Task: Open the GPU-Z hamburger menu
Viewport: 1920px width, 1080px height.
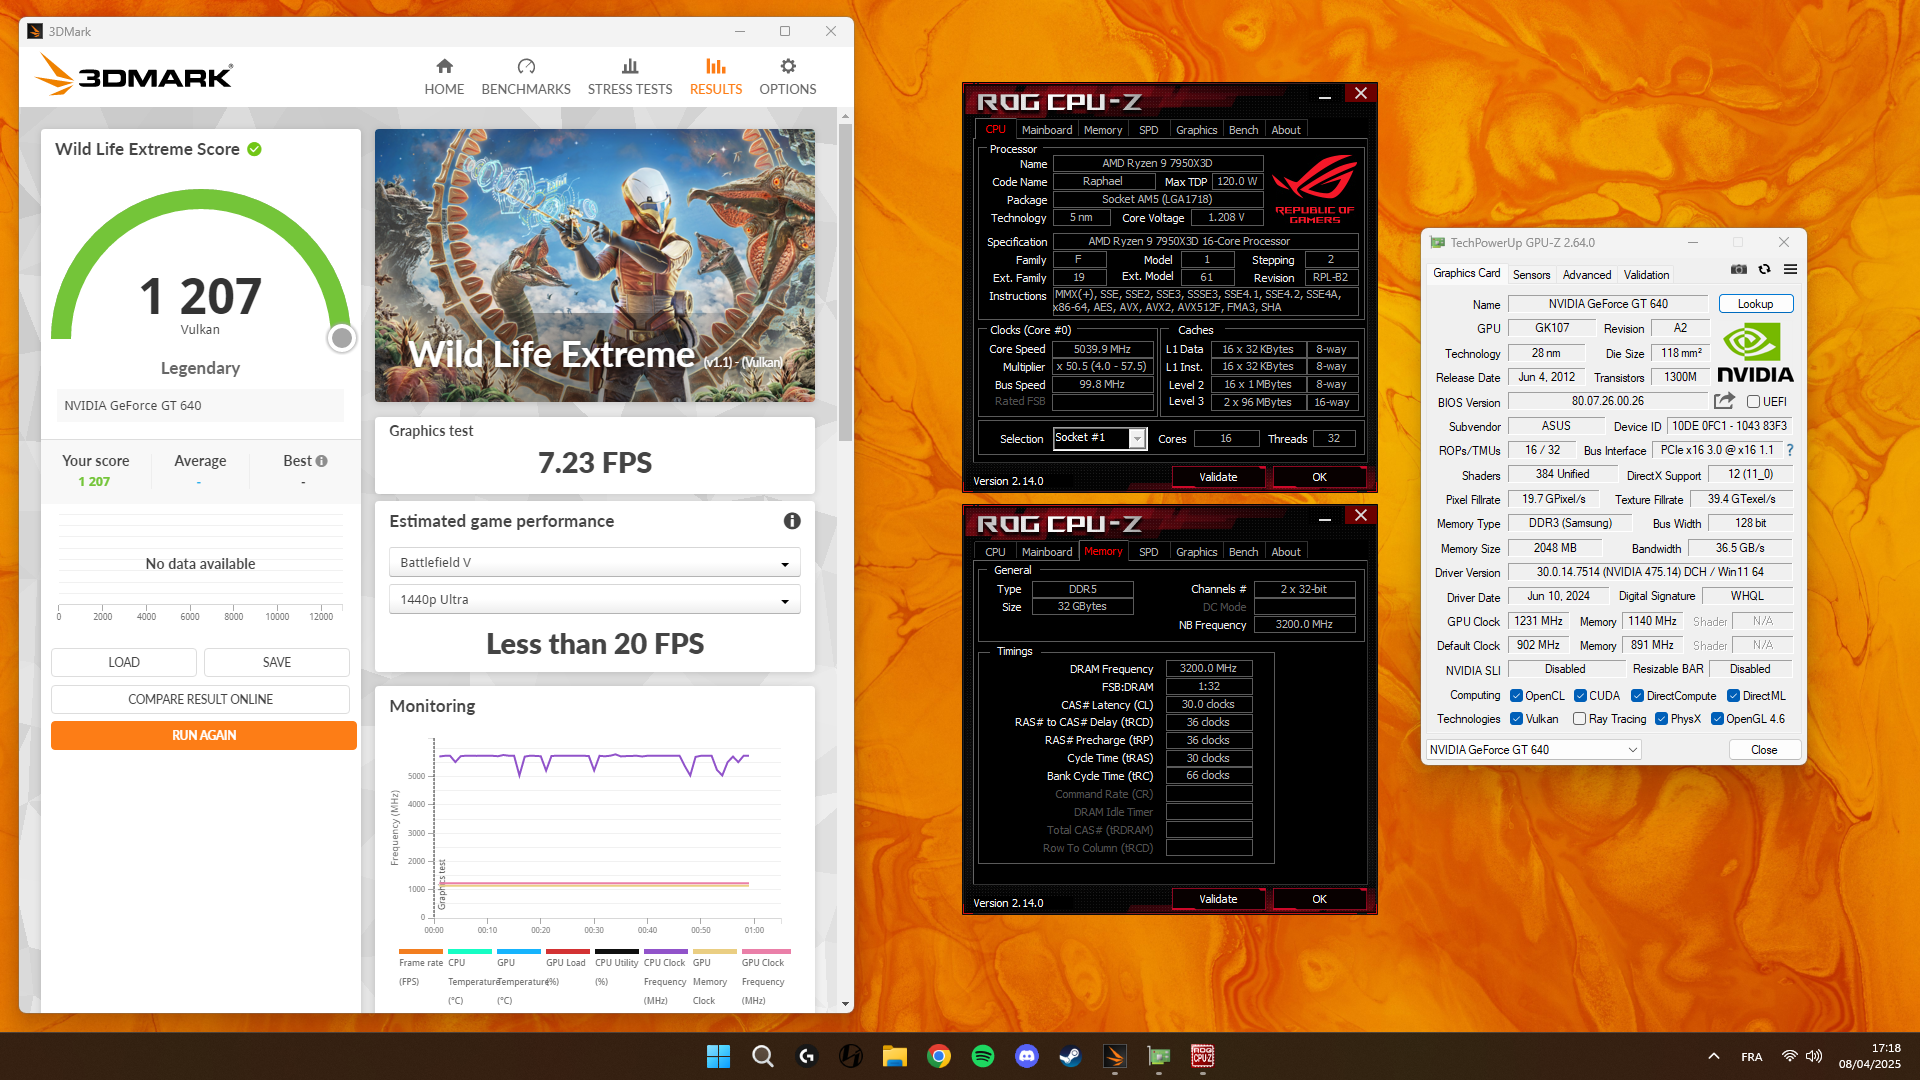Action: (1790, 269)
